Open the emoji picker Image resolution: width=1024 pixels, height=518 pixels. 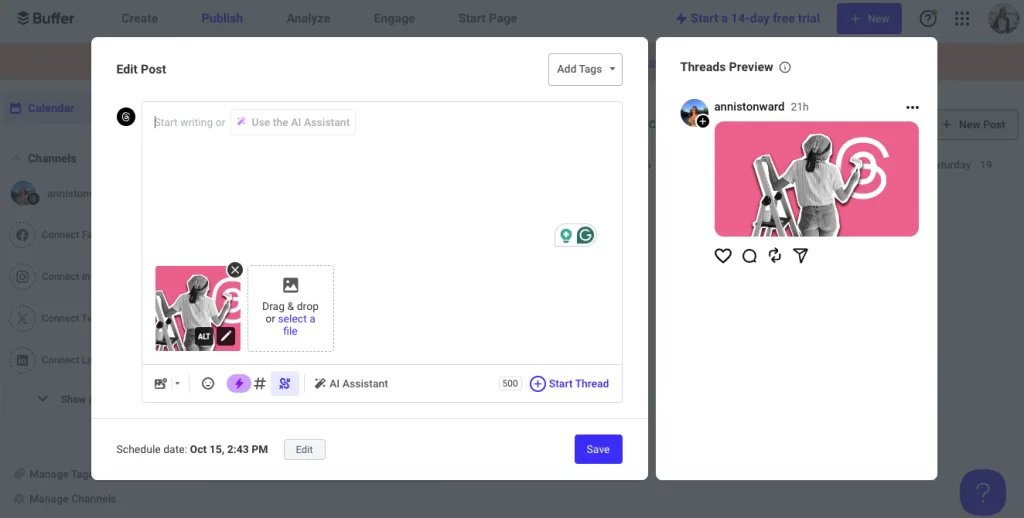(x=208, y=383)
